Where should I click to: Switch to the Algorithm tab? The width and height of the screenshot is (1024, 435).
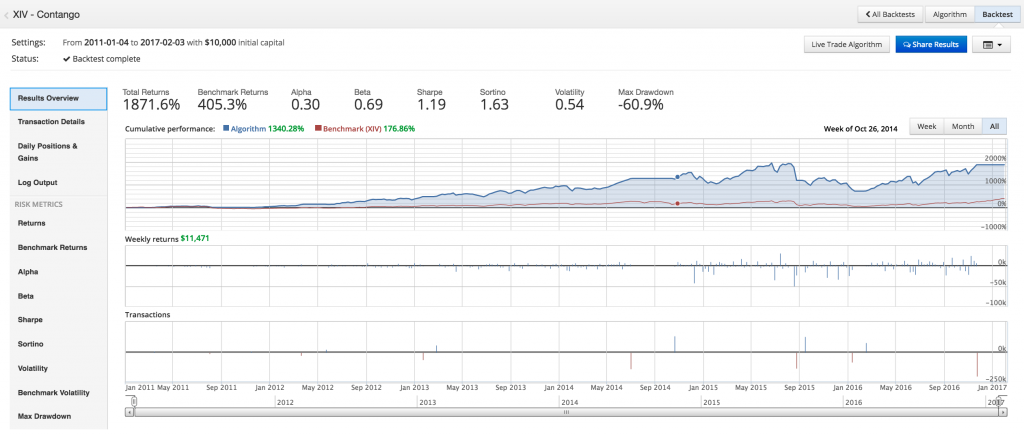click(949, 15)
